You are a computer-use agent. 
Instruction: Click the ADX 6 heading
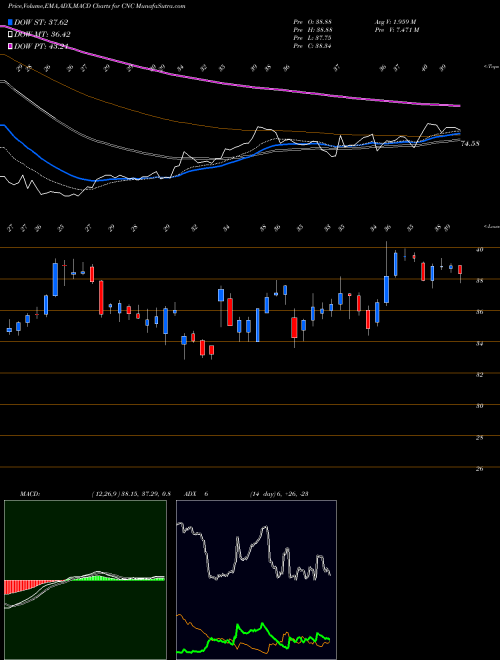point(196,494)
